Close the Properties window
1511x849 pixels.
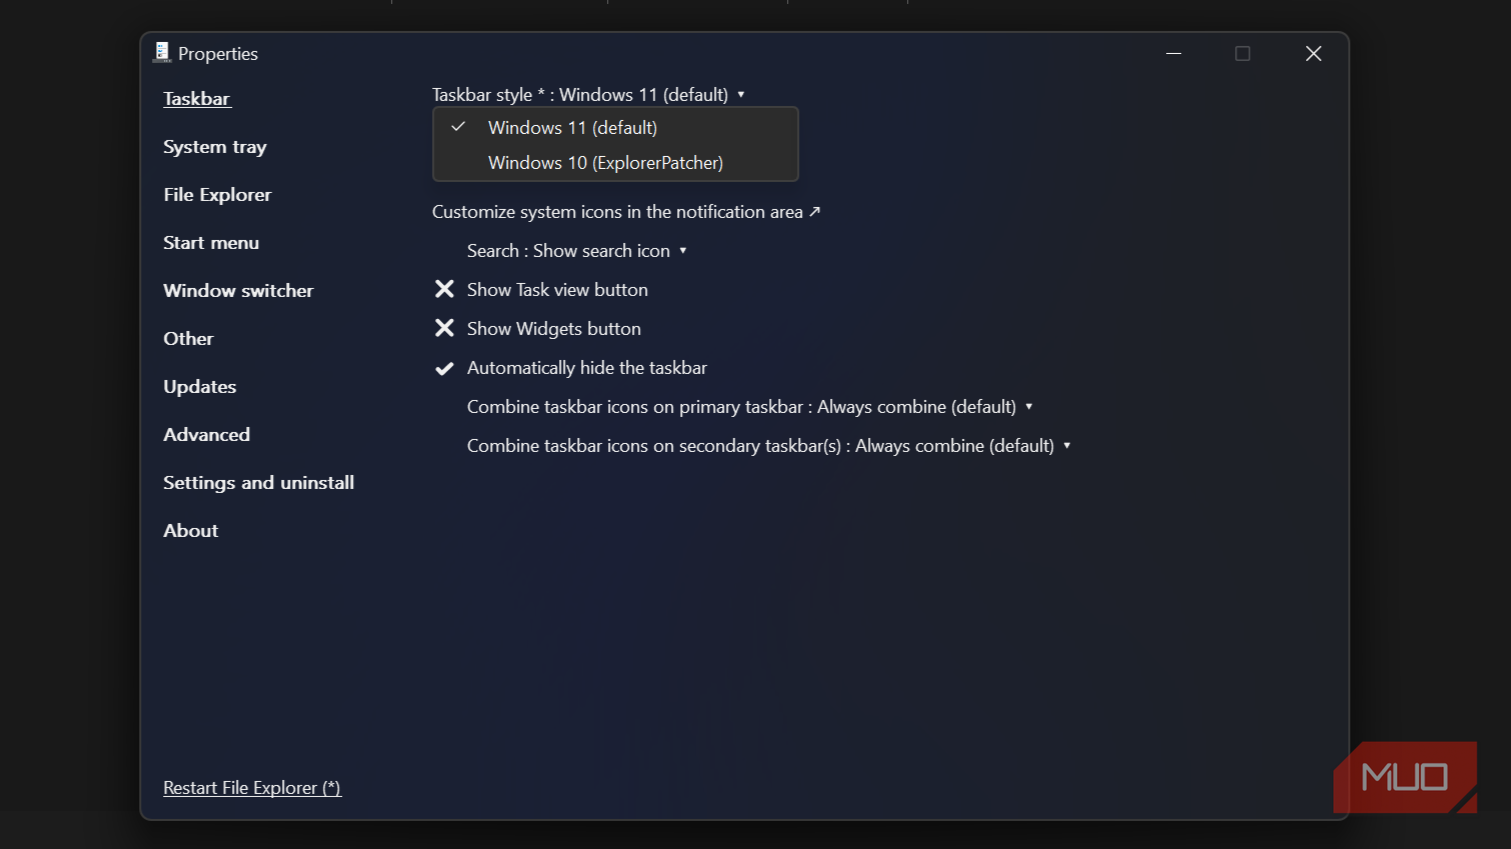click(1313, 54)
